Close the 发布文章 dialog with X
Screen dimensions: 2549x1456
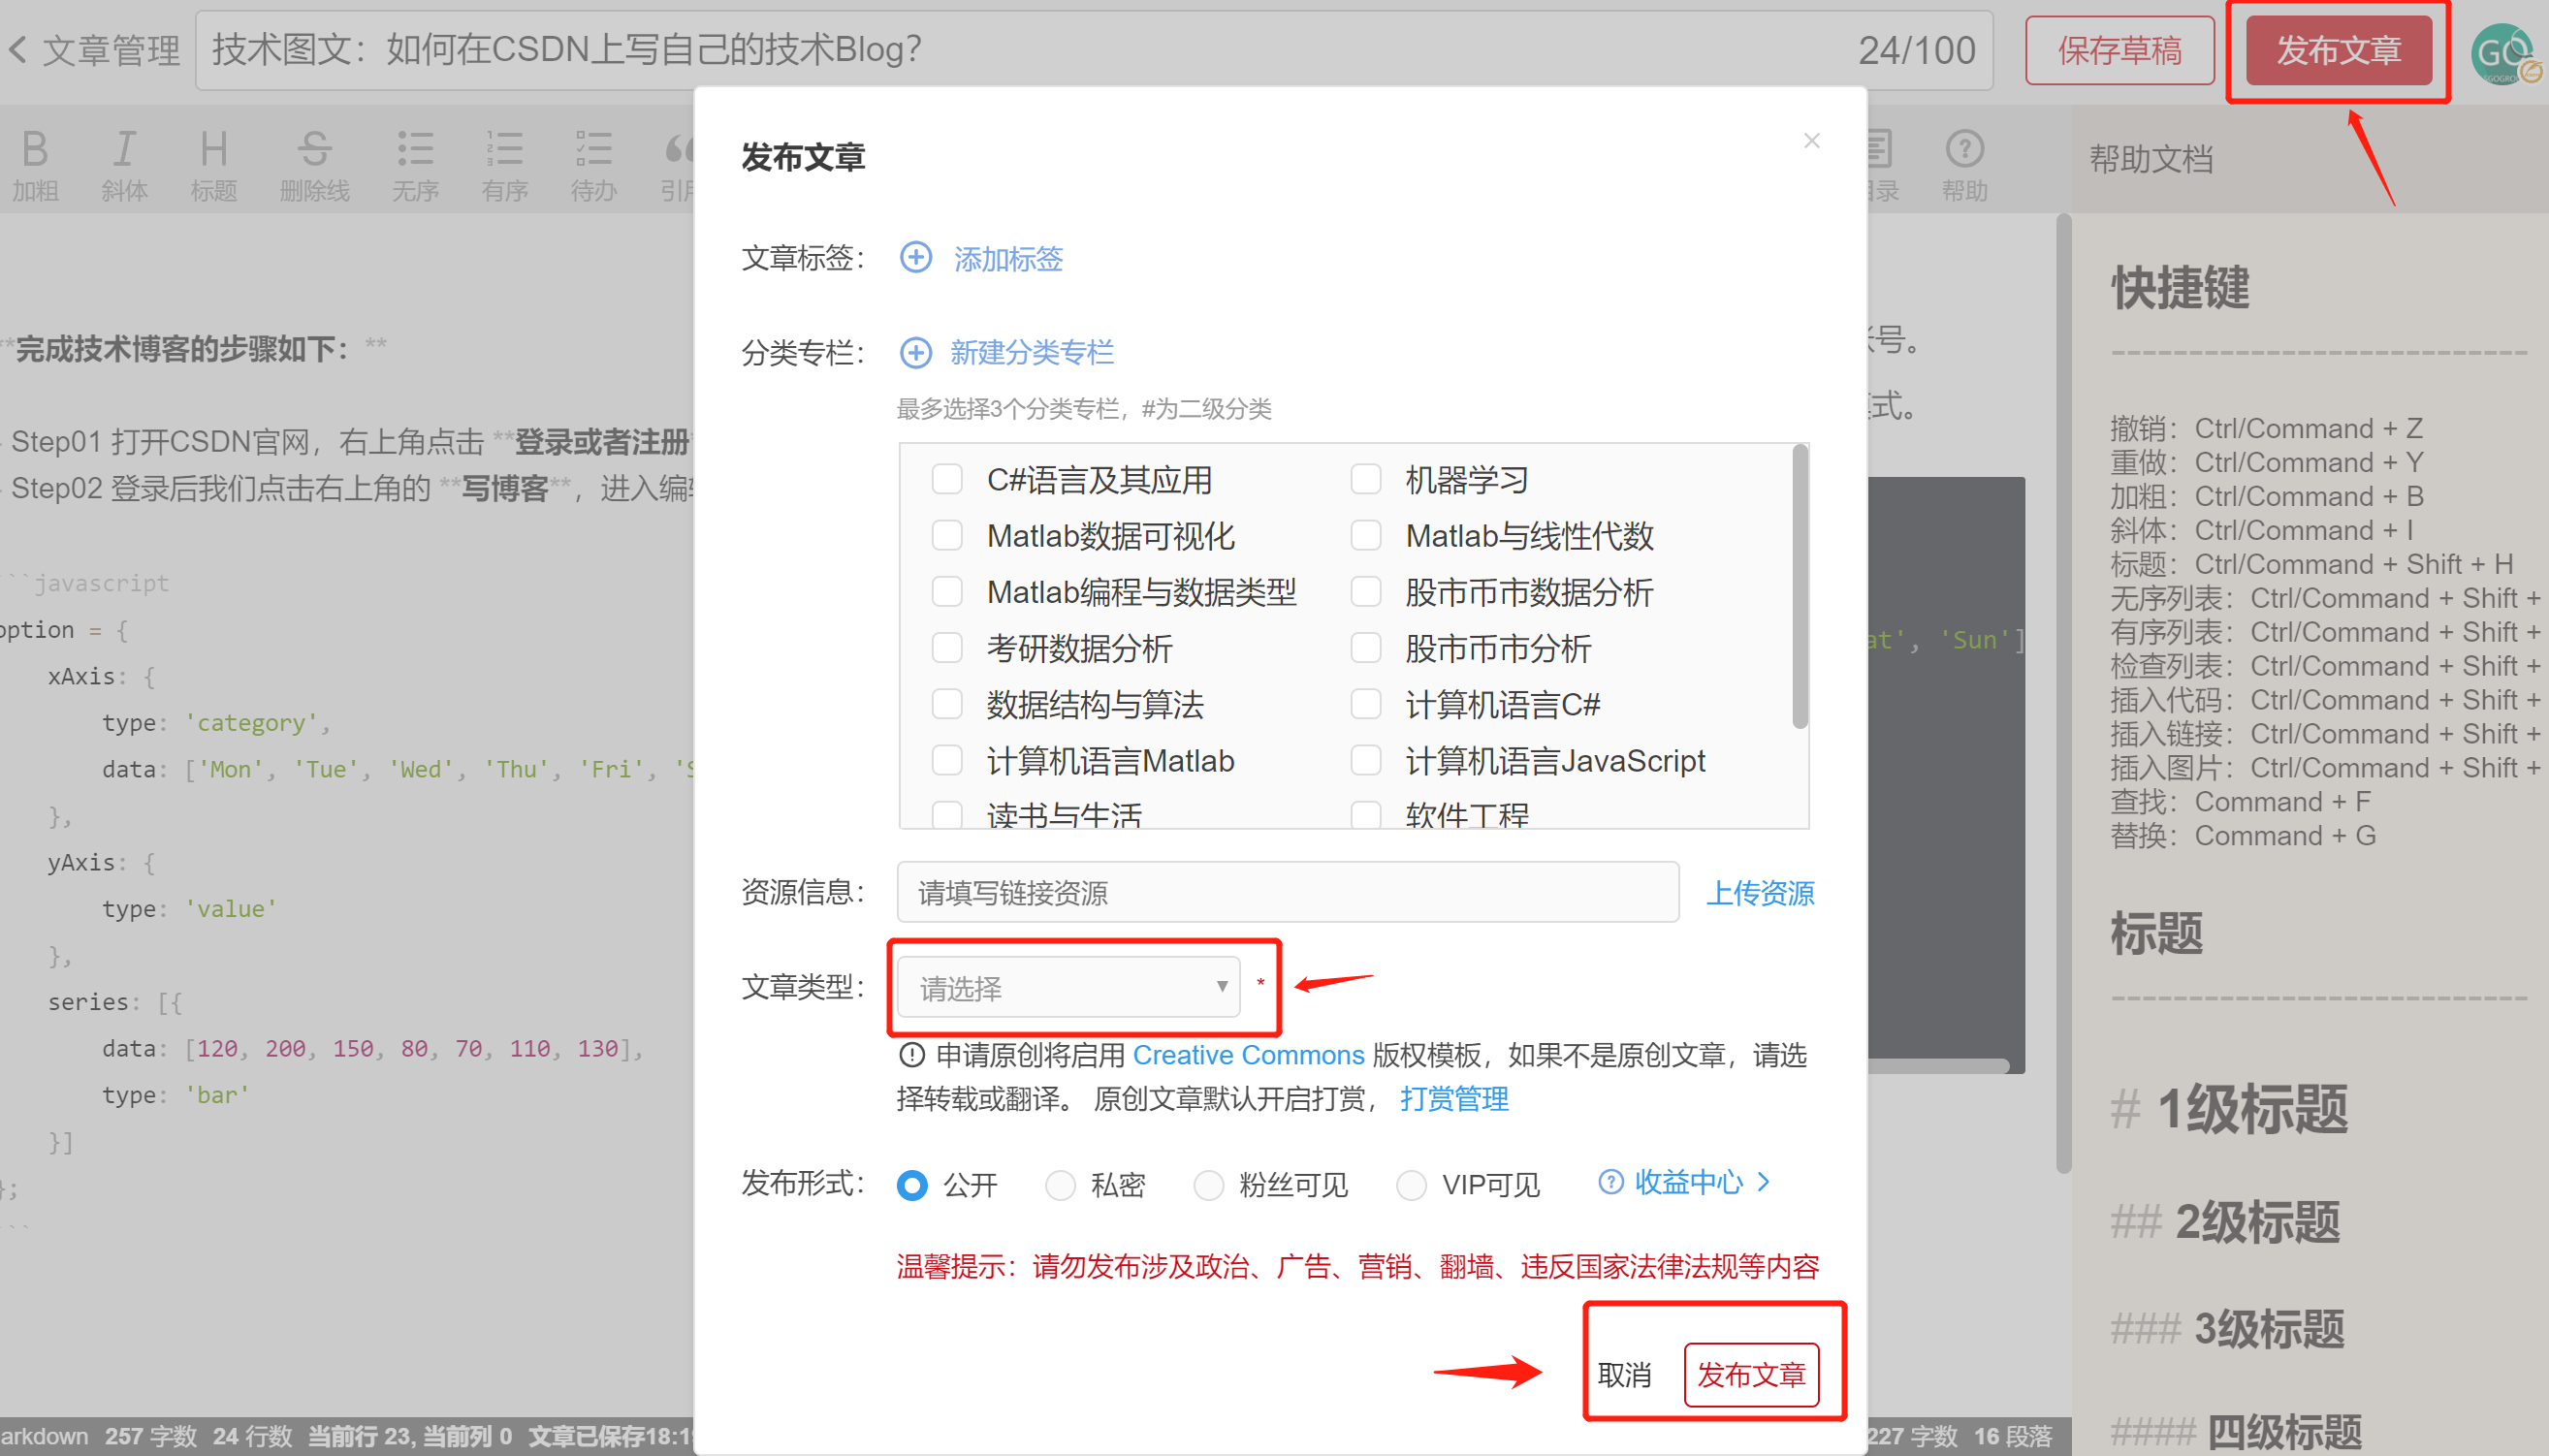coord(1811,141)
